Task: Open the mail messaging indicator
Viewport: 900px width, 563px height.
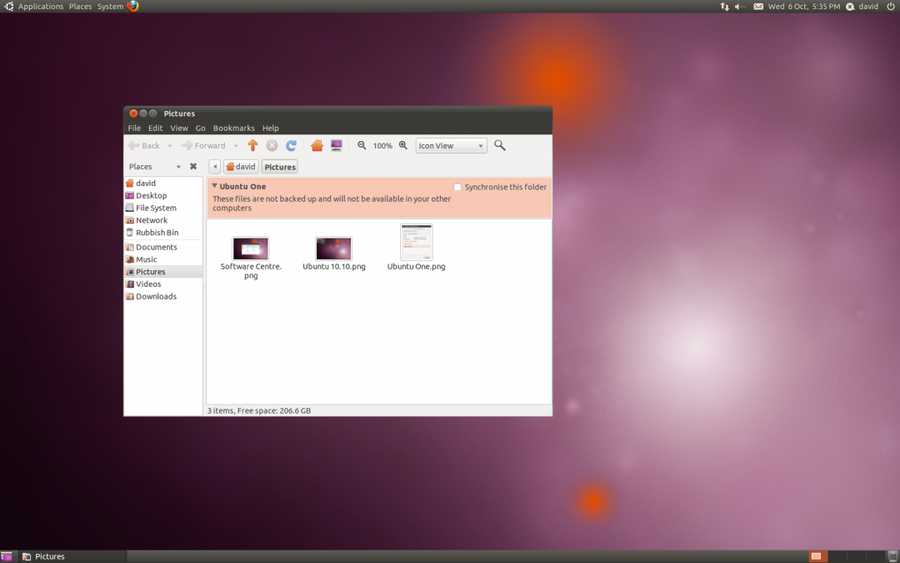Action: [x=758, y=6]
